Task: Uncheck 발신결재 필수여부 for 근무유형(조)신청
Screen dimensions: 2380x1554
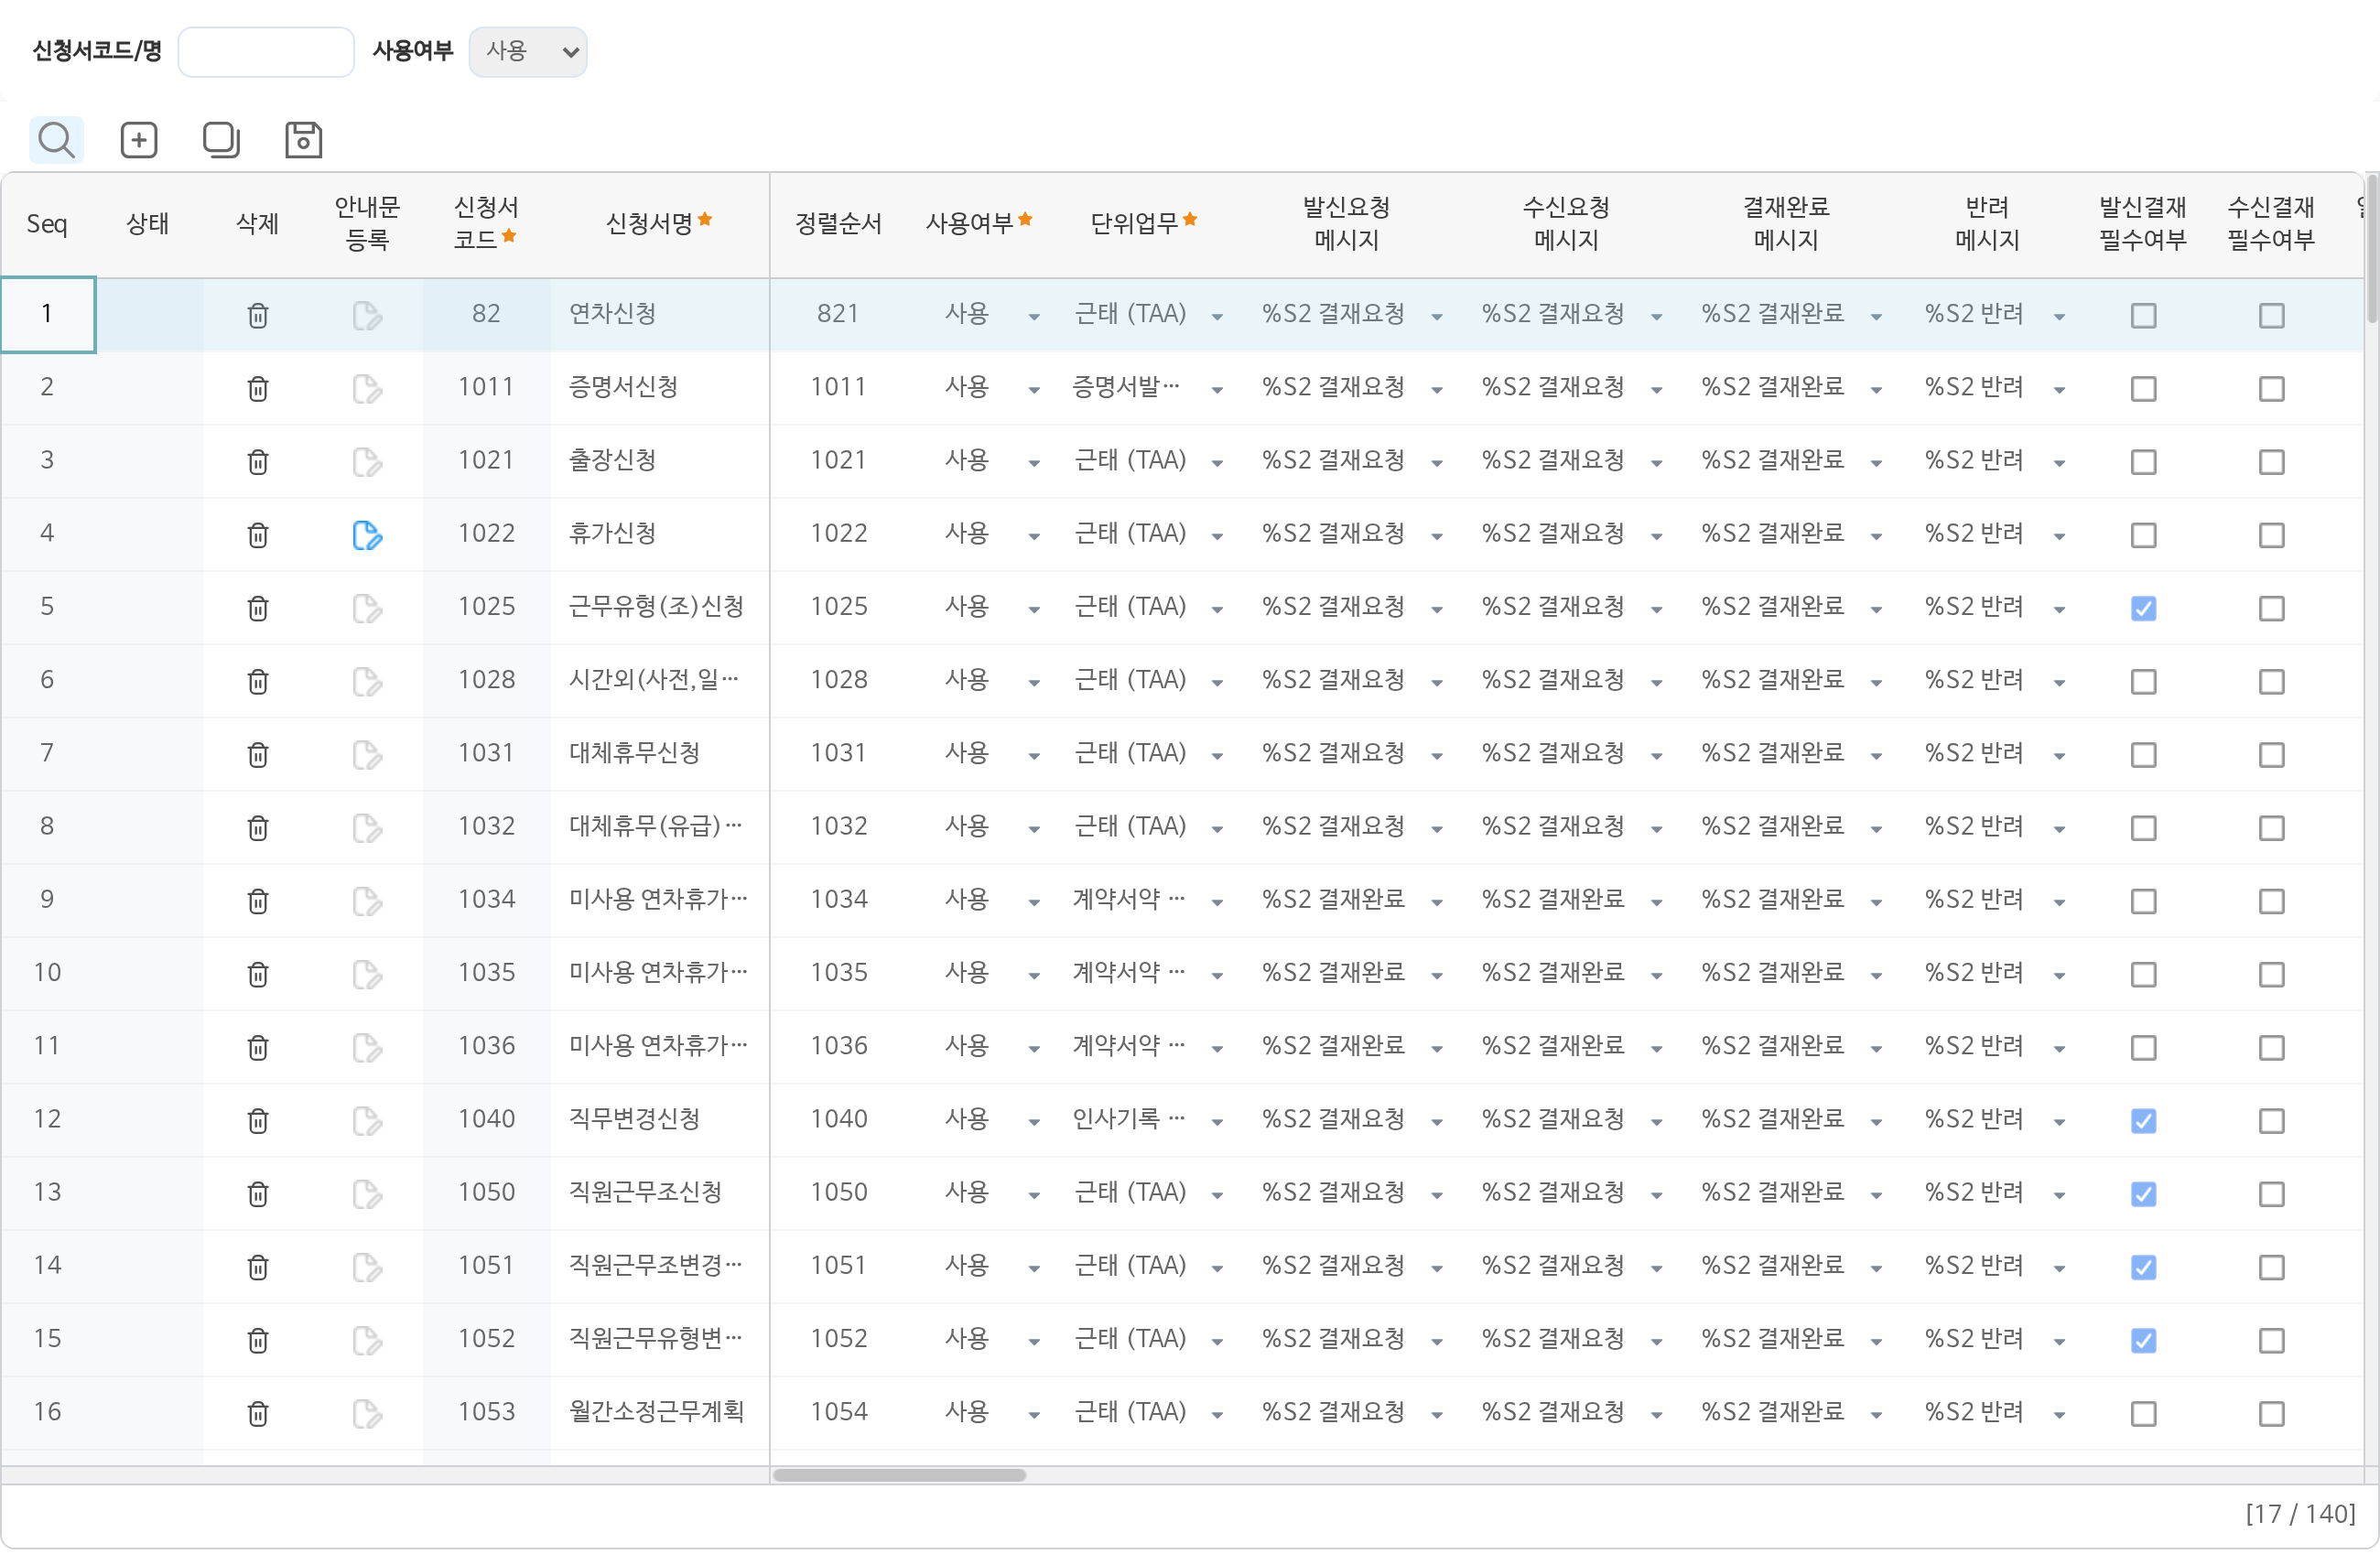Action: [2143, 608]
